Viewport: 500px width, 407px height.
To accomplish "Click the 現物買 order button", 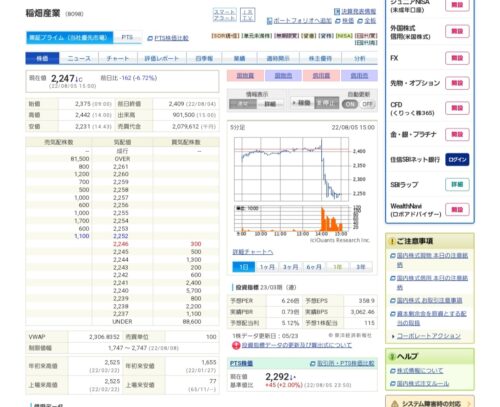I will click(245, 76).
